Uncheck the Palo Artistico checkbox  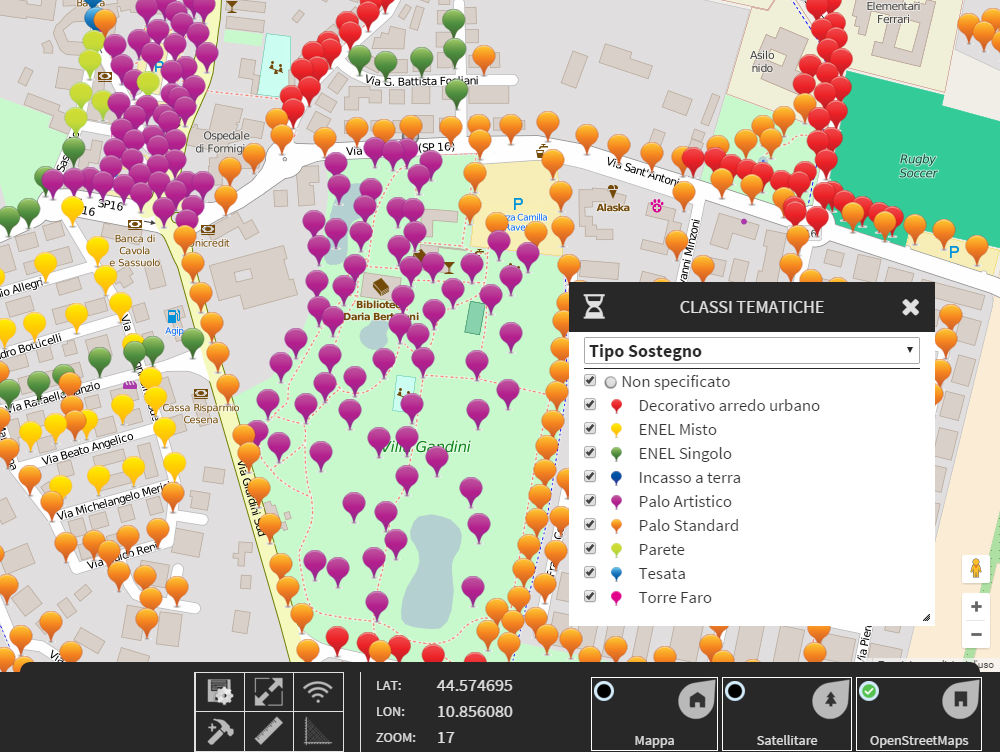coord(591,501)
